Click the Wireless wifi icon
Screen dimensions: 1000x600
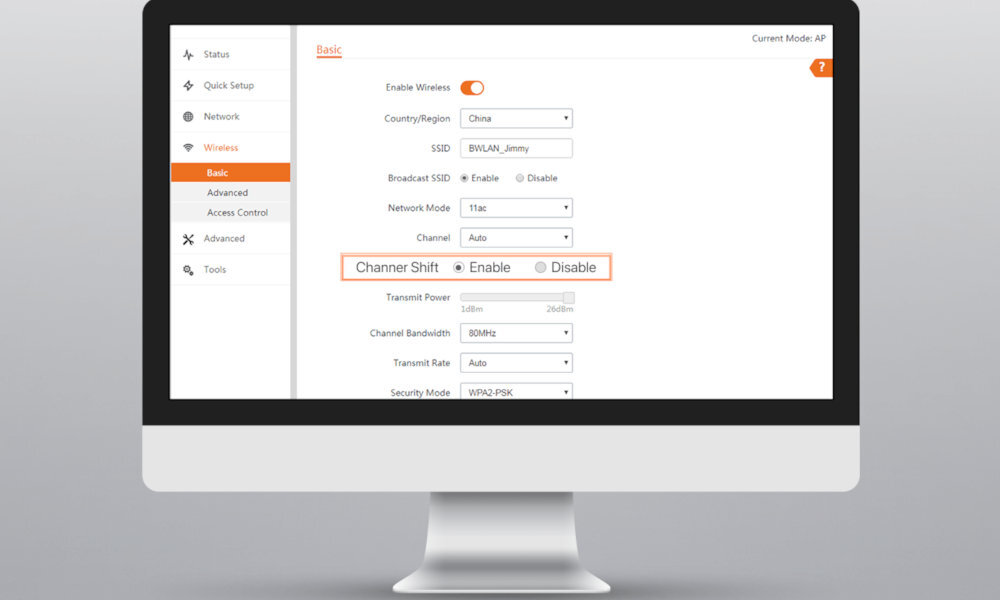point(188,148)
